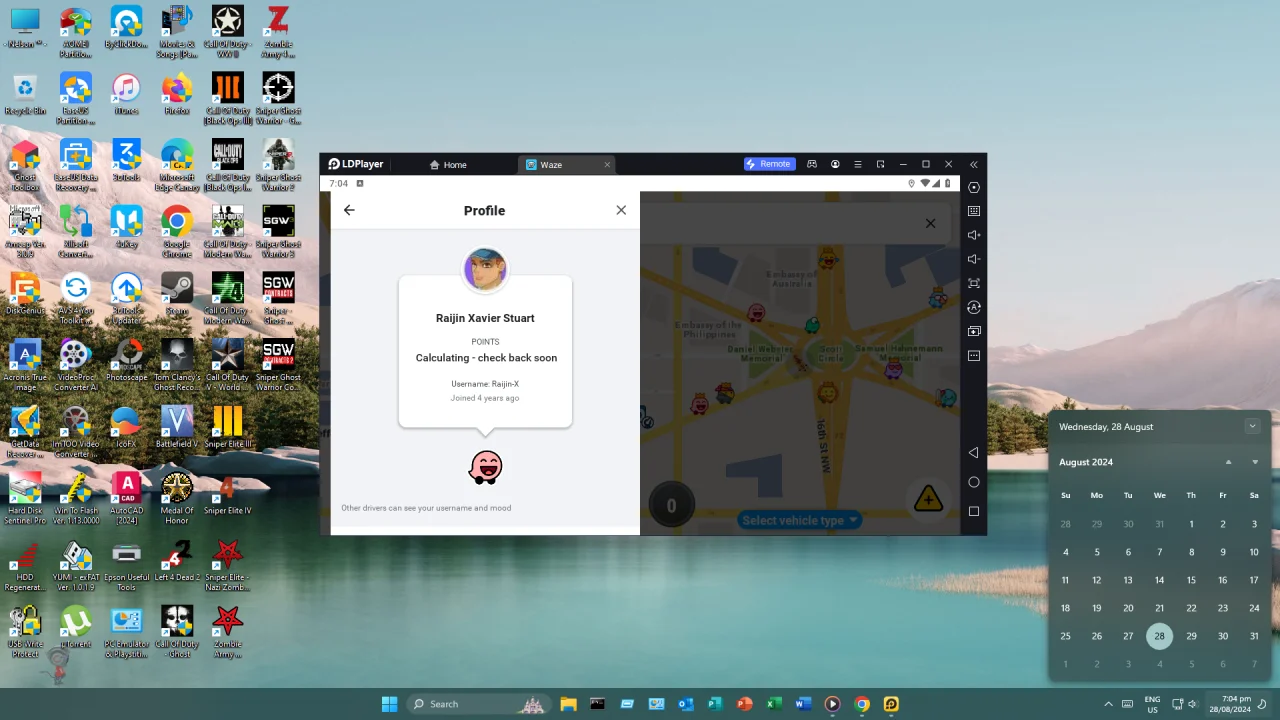Go to previous month in calendar
The height and width of the screenshot is (720, 1280).
point(1228,462)
